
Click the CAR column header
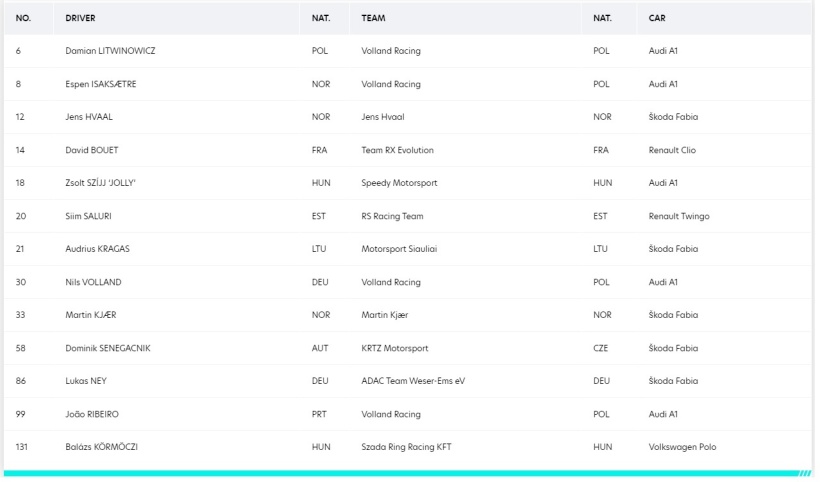click(x=657, y=18)
